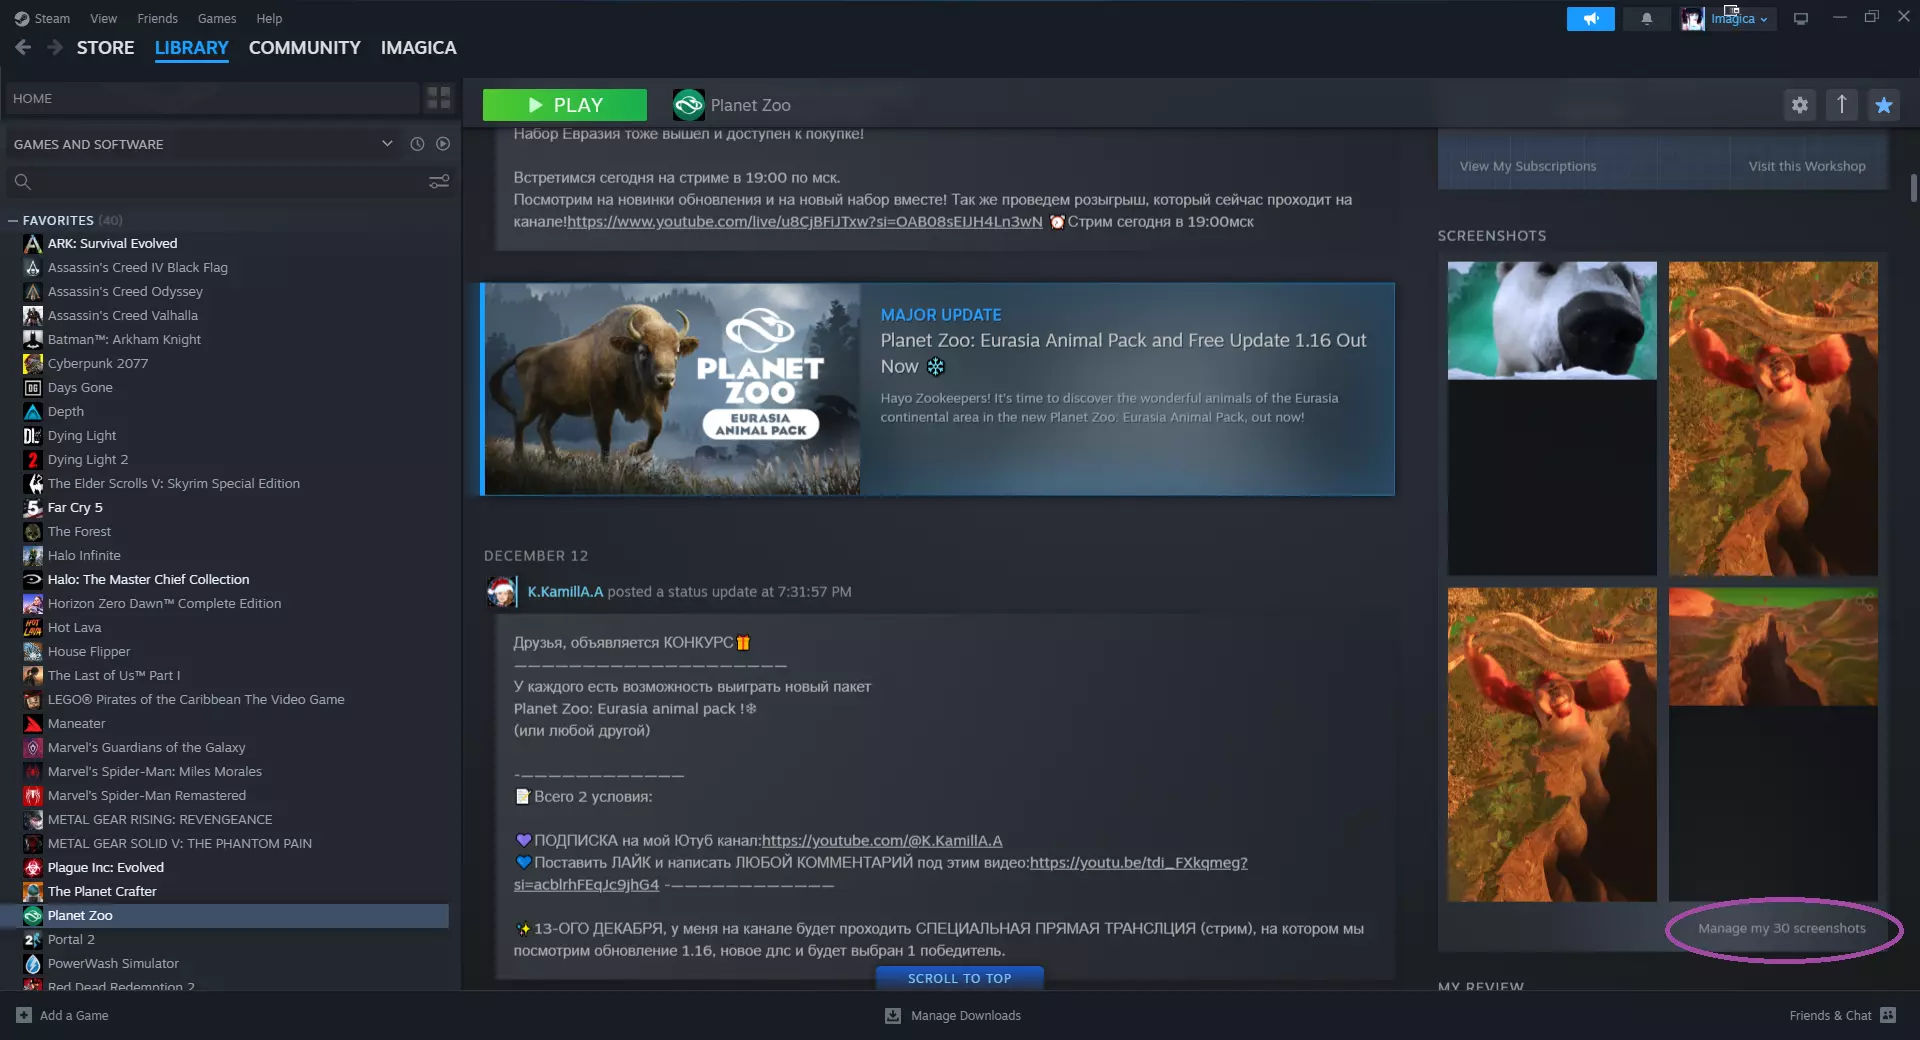1920x1040 pixels.
Task: Open Manage Downloads icon
Action: 893,1015
